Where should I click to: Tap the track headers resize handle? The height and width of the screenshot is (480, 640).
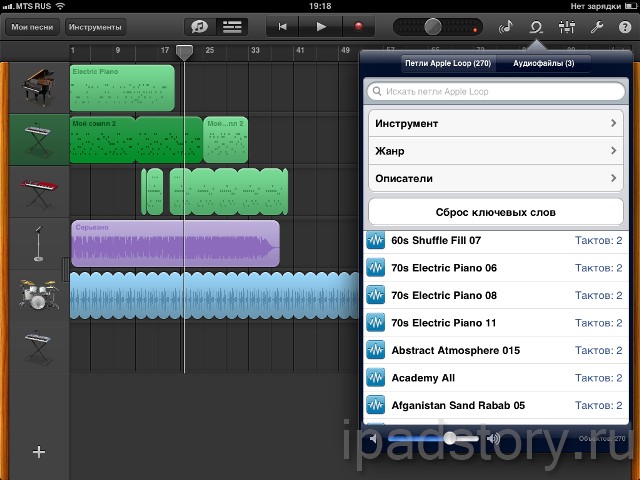pyautogui.click(x=65, y=269)
